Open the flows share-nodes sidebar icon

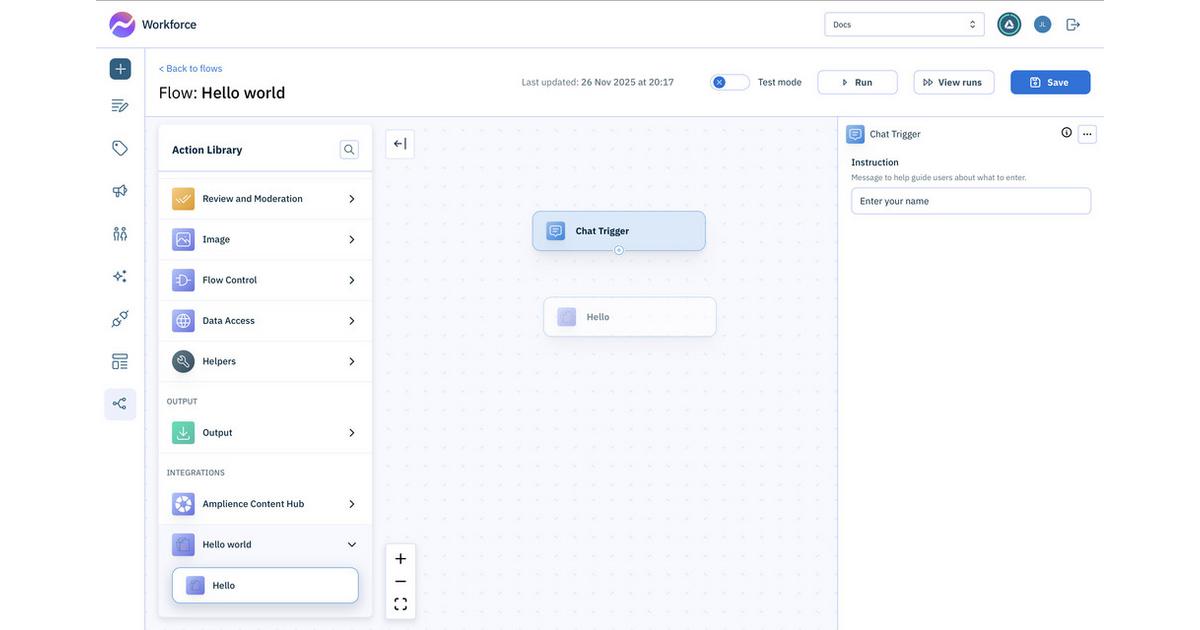pyautogui.click(x=120, y=404)
